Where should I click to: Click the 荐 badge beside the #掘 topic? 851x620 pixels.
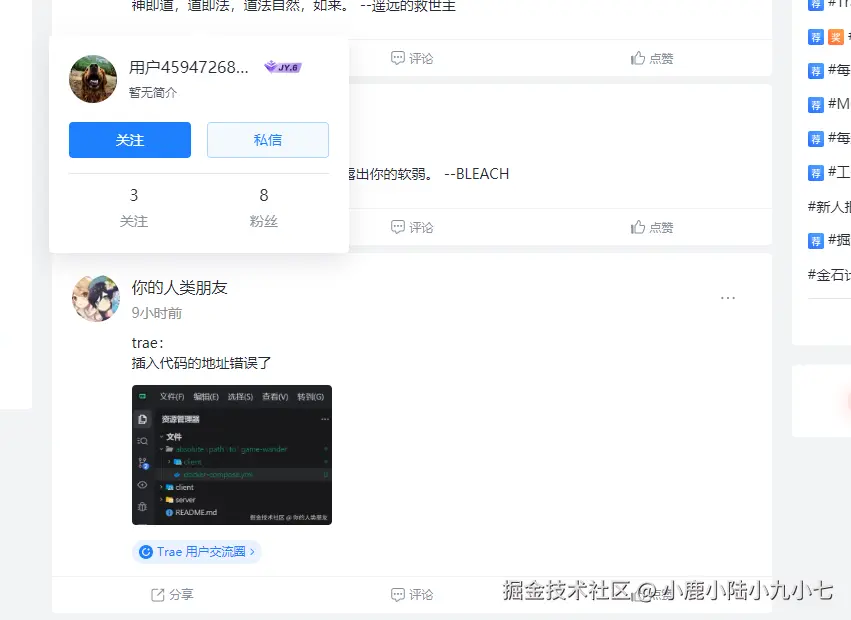click(x=814, y=240)
